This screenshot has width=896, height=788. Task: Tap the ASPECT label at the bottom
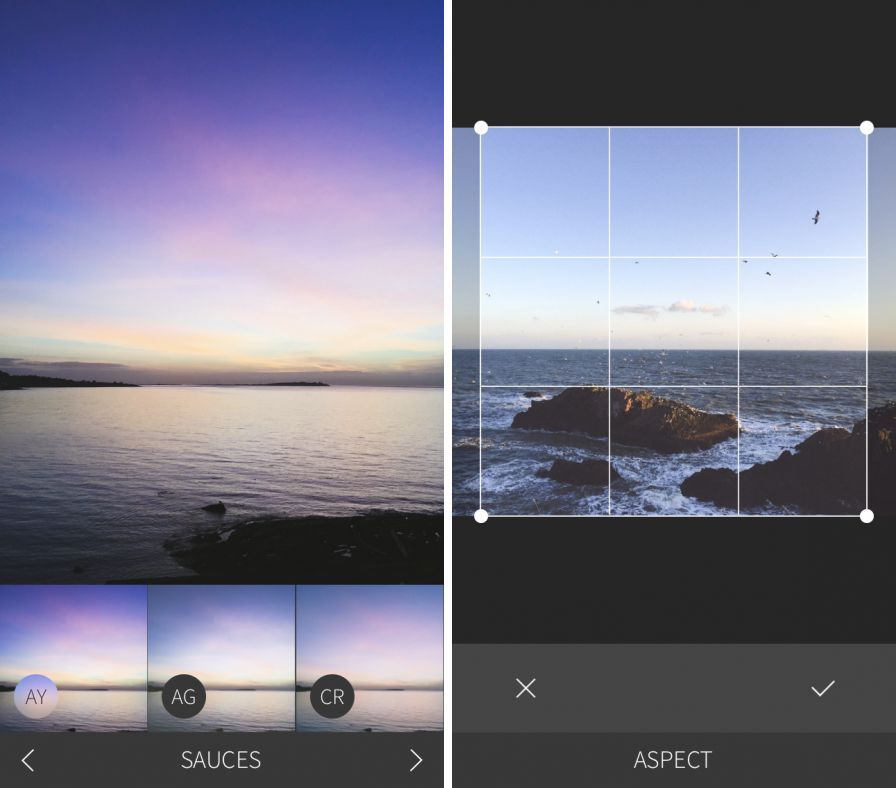click(673, 760)
